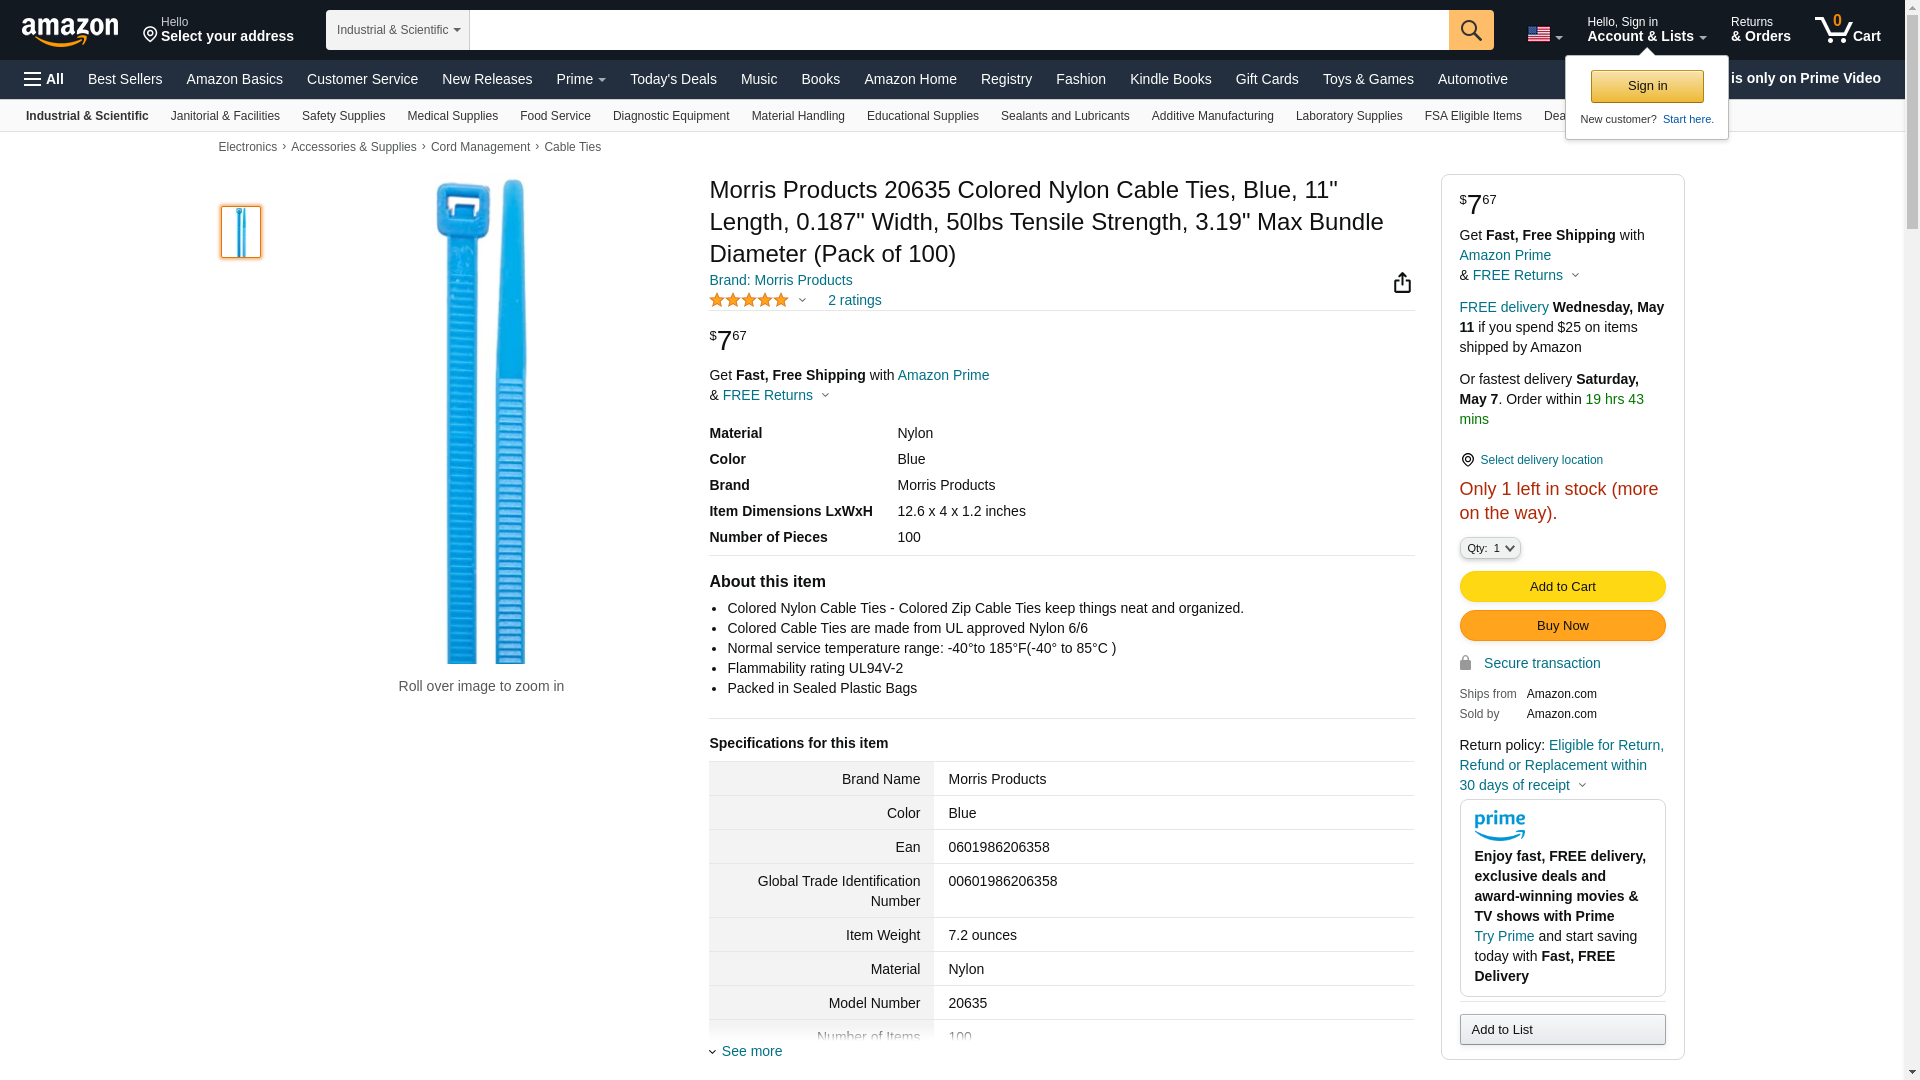Open the Safety Supplies category tab
The height and width of the screenshot is (1080, 1920).
point(343,116)
